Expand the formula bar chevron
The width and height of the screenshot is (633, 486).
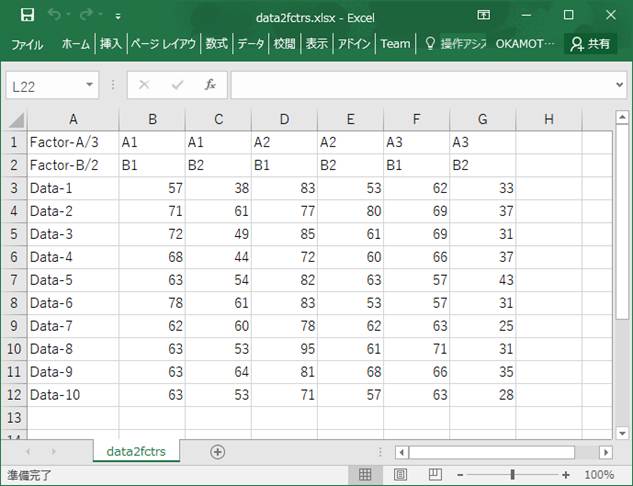pos(619,86)
